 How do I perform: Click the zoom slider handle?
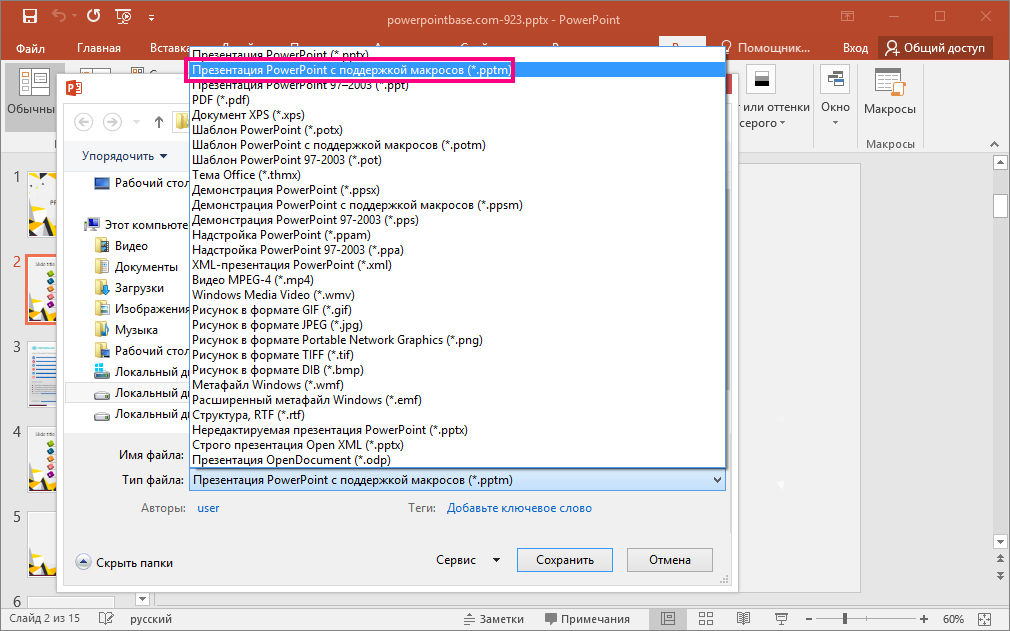(844, 619)
